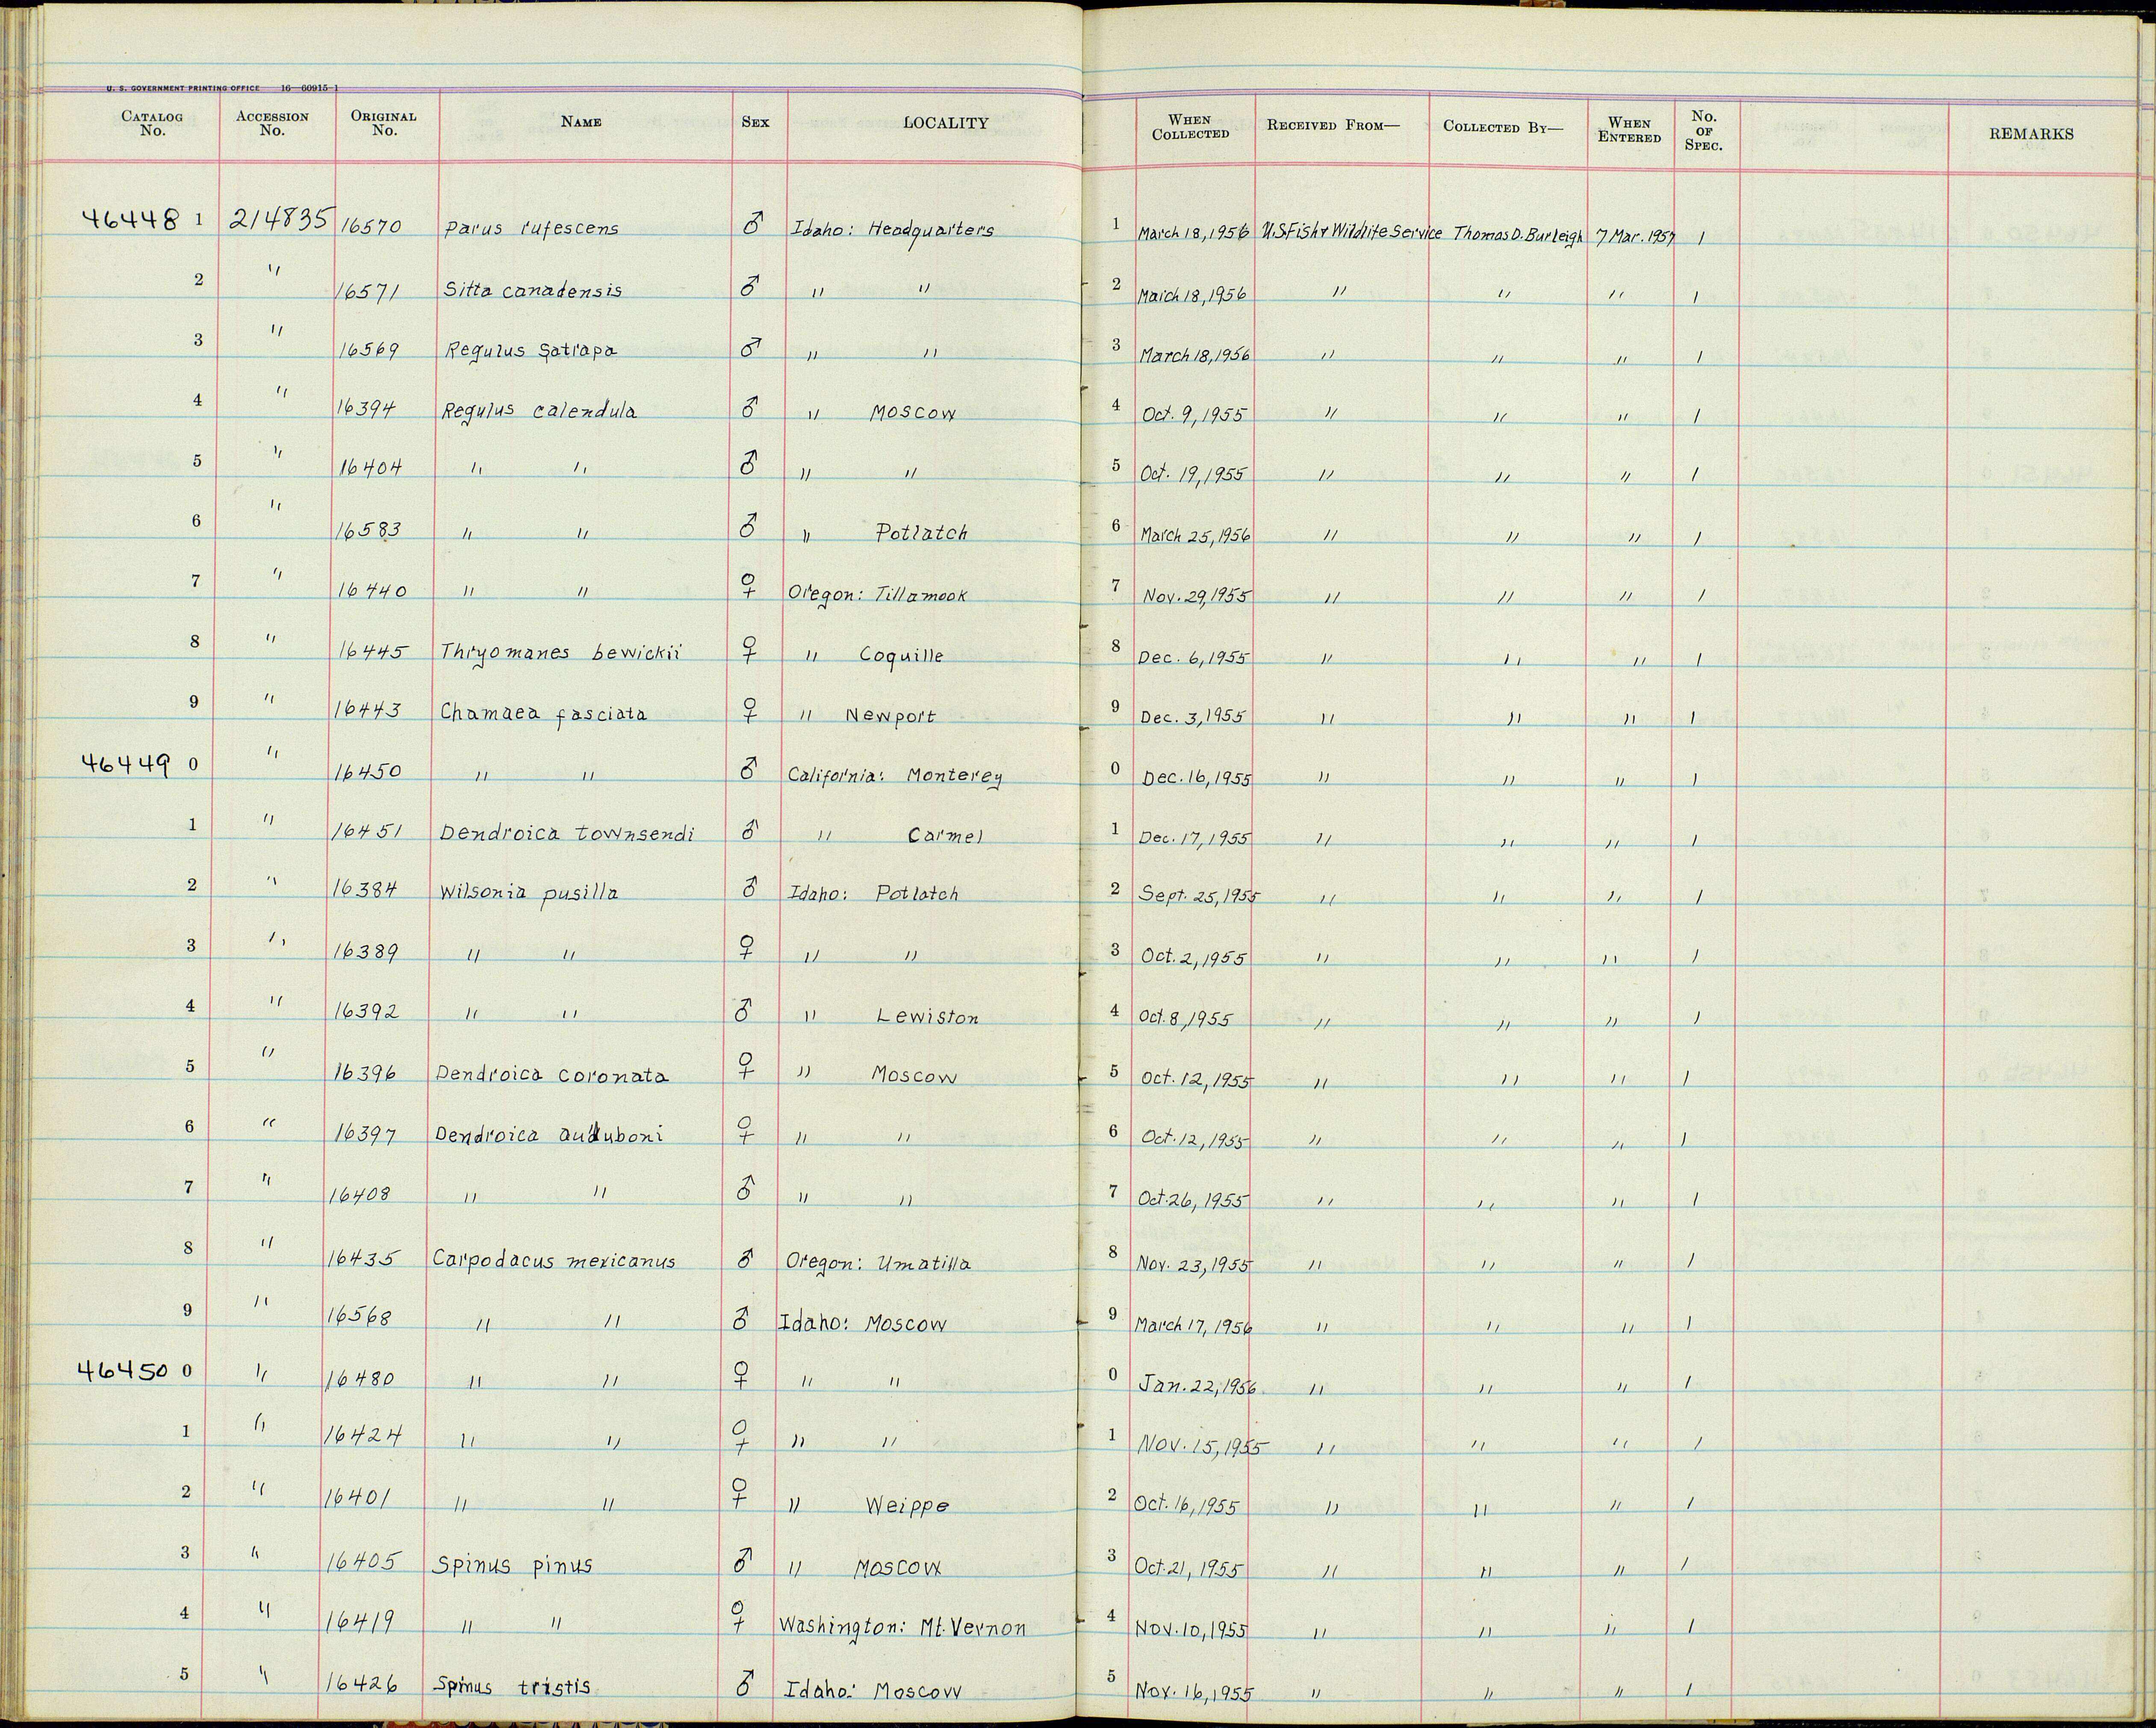
Task: Click the locality California: Monterey
Action: [x=894, y=776]
